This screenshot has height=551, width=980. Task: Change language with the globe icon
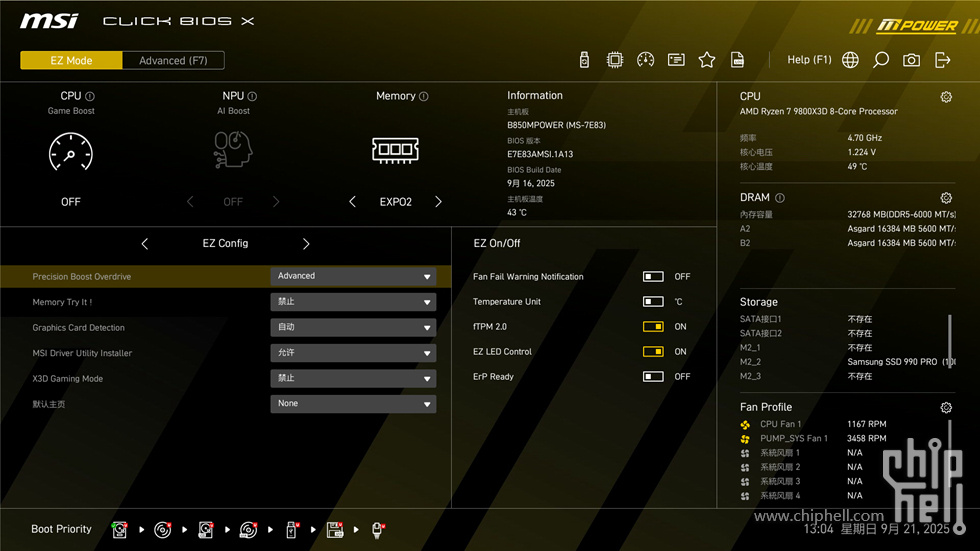850,60
